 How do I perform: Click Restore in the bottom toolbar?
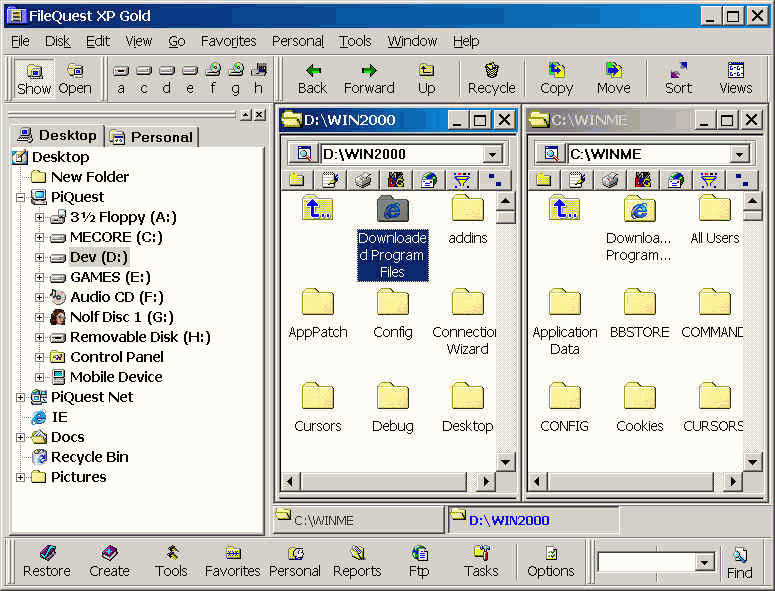click(x=47, y=562)
